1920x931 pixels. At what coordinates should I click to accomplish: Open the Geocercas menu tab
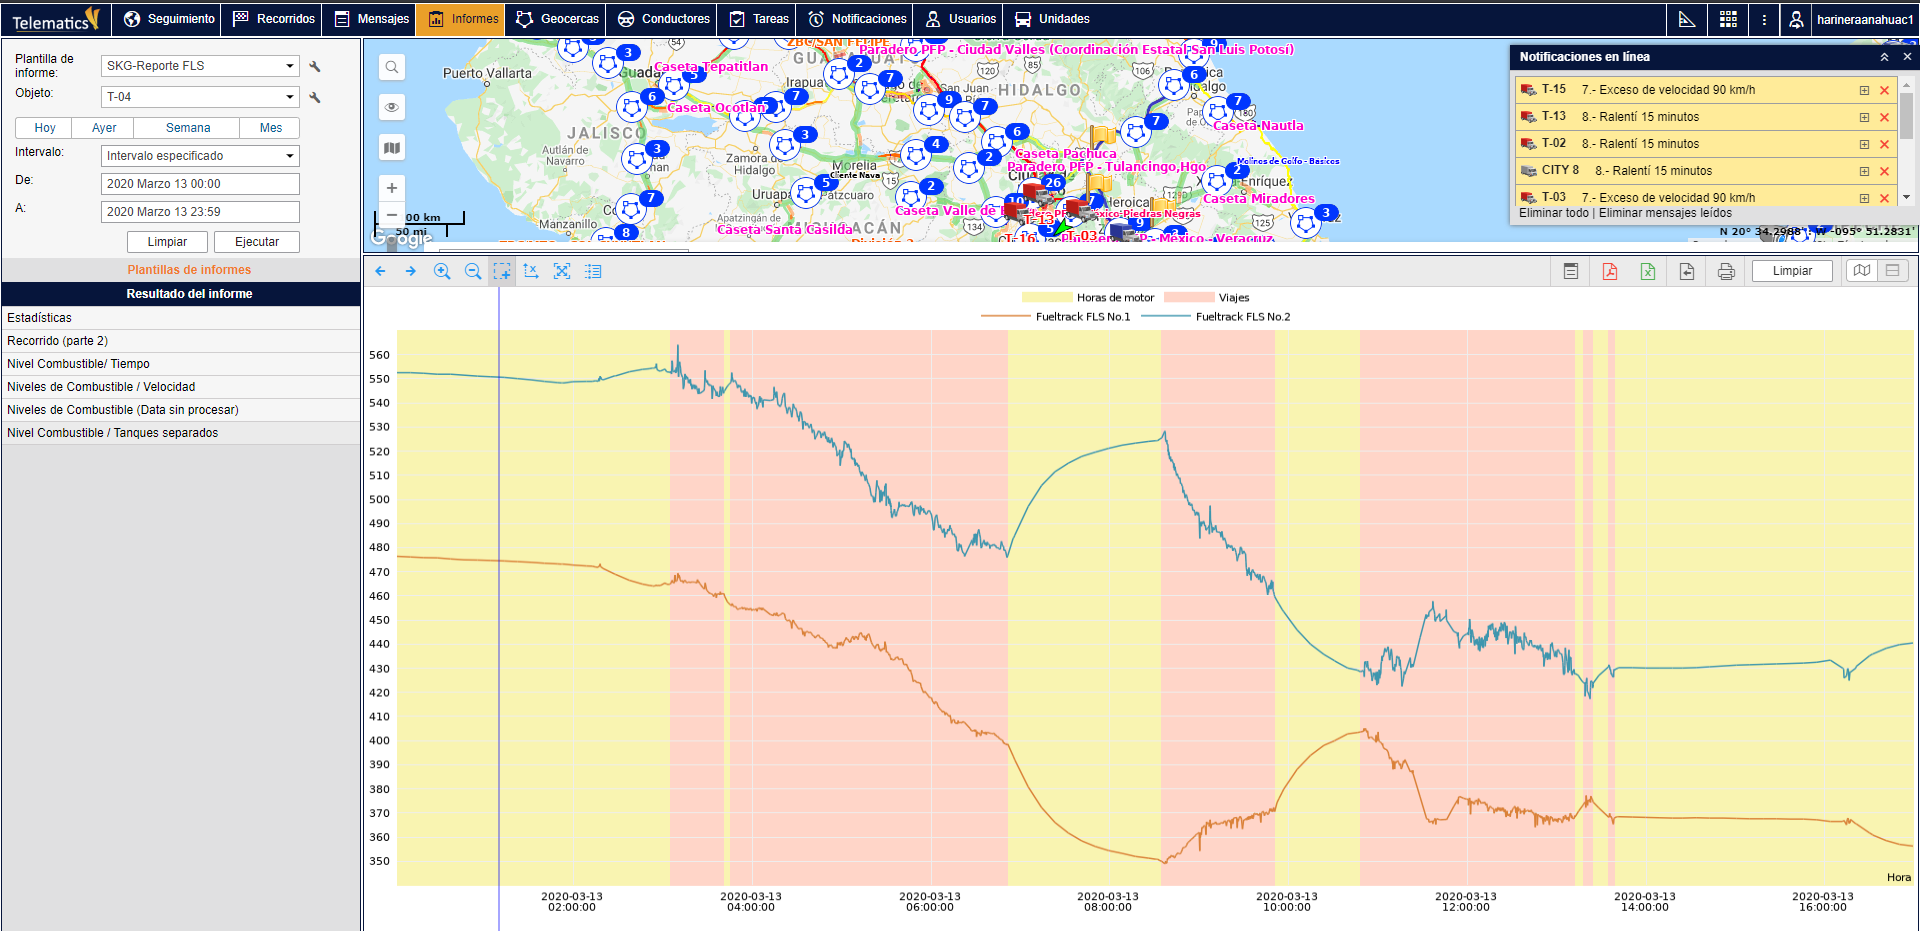pos(558,19)
